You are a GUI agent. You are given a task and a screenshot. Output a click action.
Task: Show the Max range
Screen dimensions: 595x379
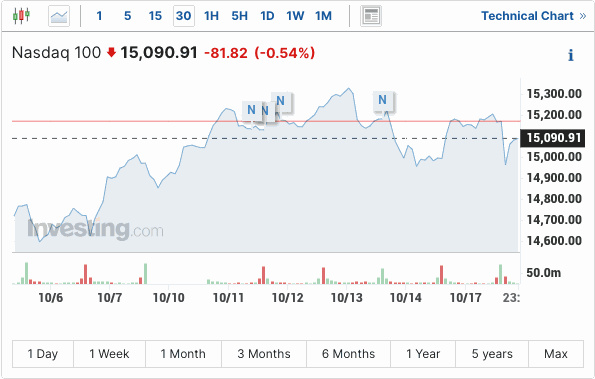click(556, 354)
